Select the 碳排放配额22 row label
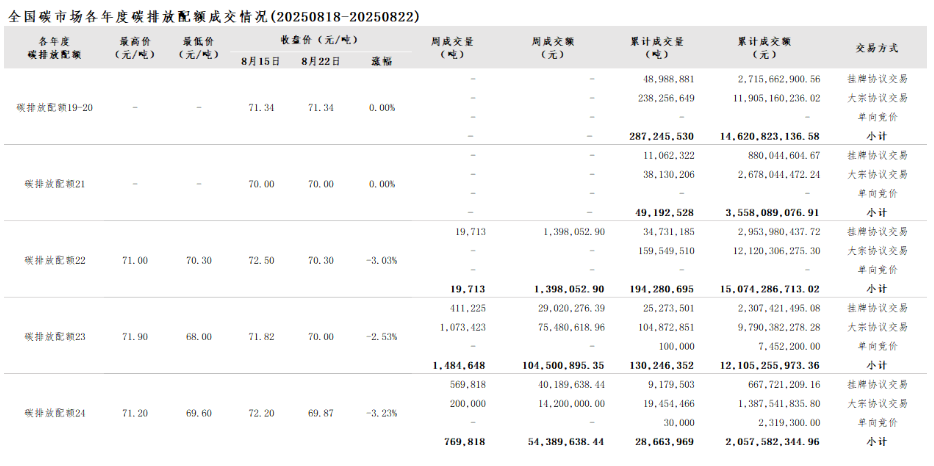This screenshot has width=934, height=466. (x=55, y=260)
